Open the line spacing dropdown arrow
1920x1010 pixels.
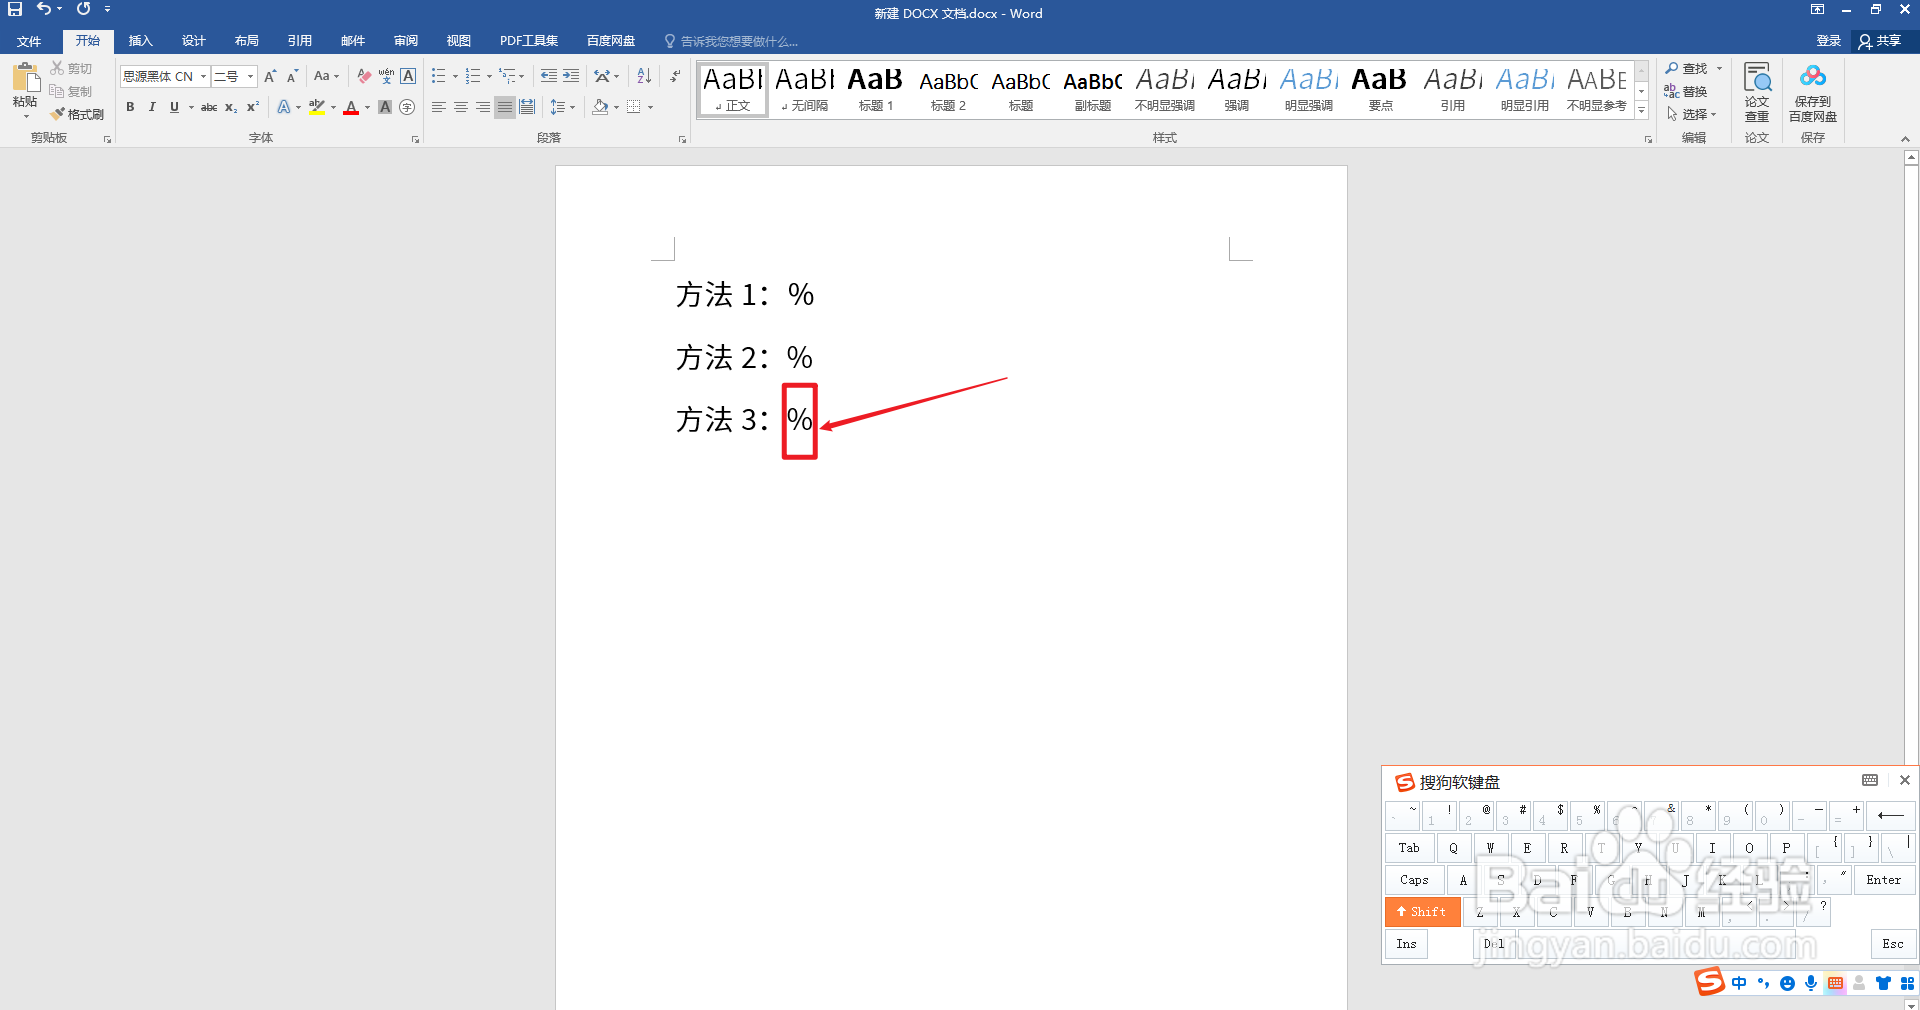[x=571, y=107]
